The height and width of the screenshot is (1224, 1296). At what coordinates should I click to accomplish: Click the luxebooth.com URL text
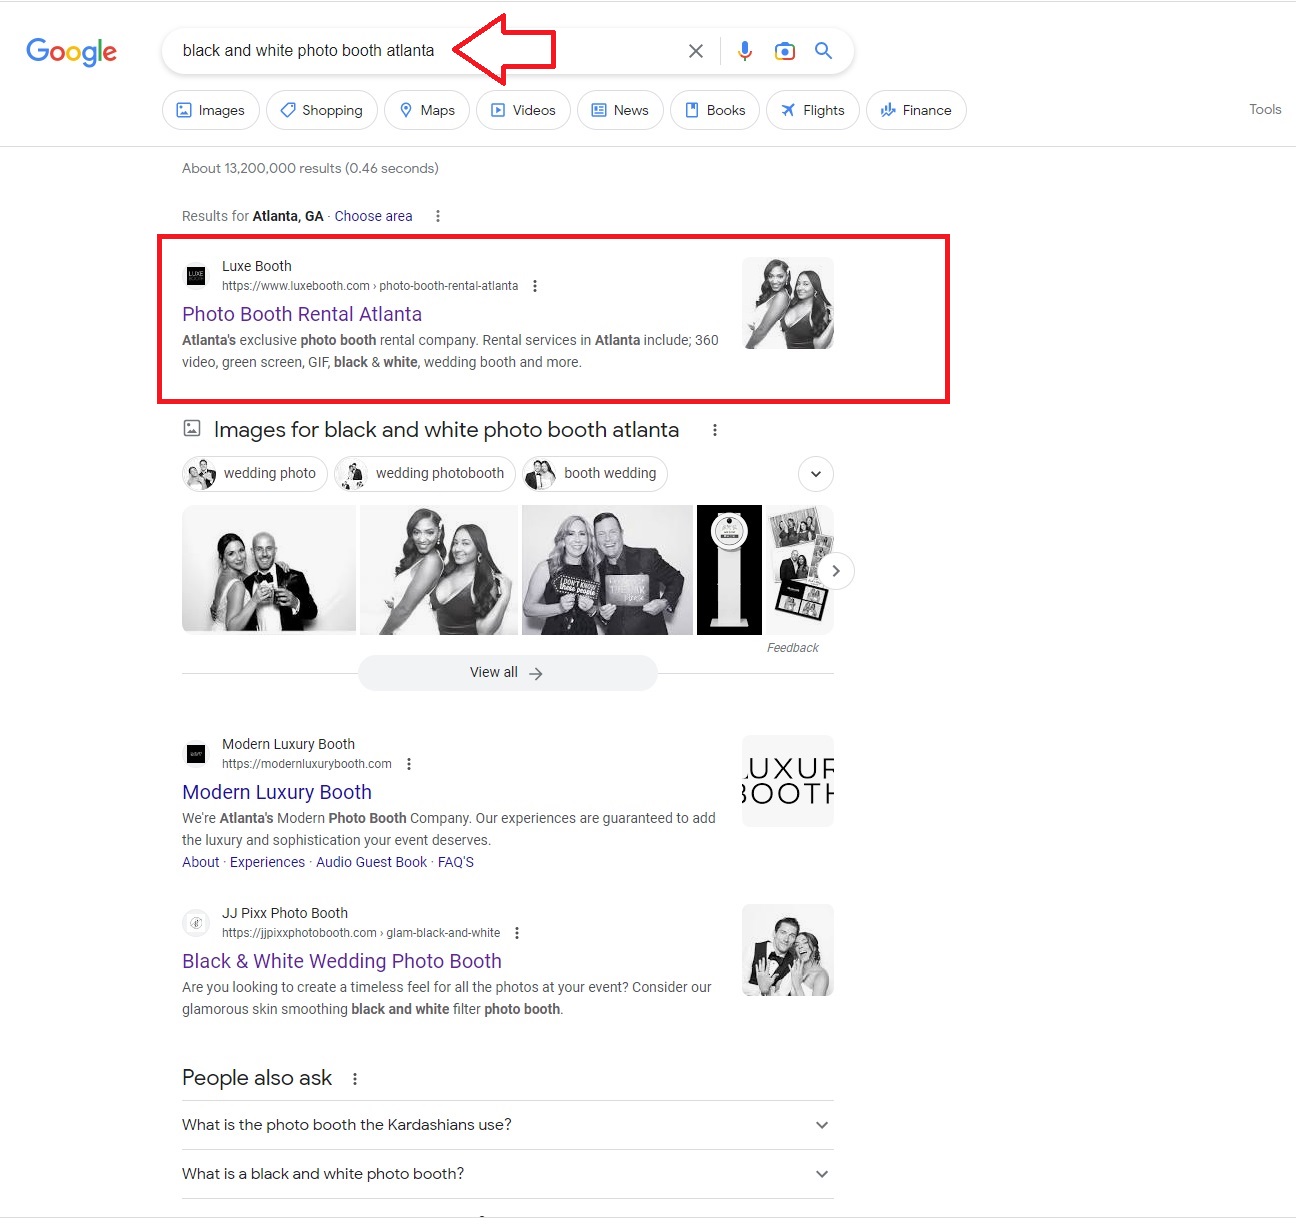(x=370, y=286)
